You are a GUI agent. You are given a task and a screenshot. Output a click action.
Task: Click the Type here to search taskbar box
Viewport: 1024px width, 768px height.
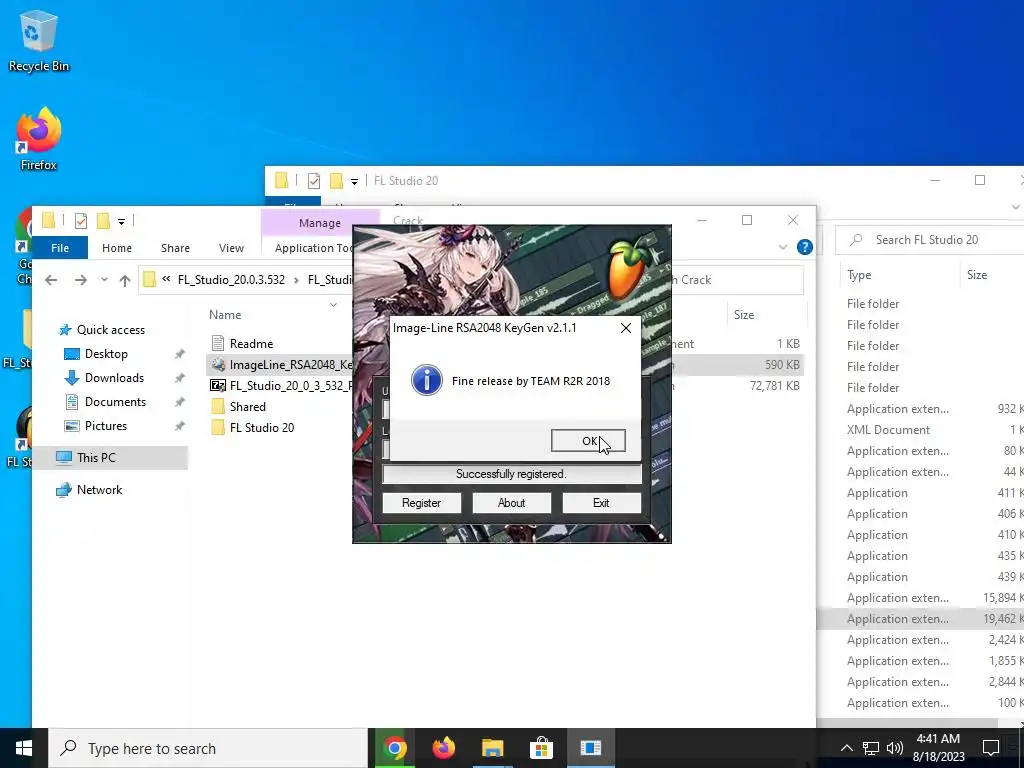click(x=208, y=748)
